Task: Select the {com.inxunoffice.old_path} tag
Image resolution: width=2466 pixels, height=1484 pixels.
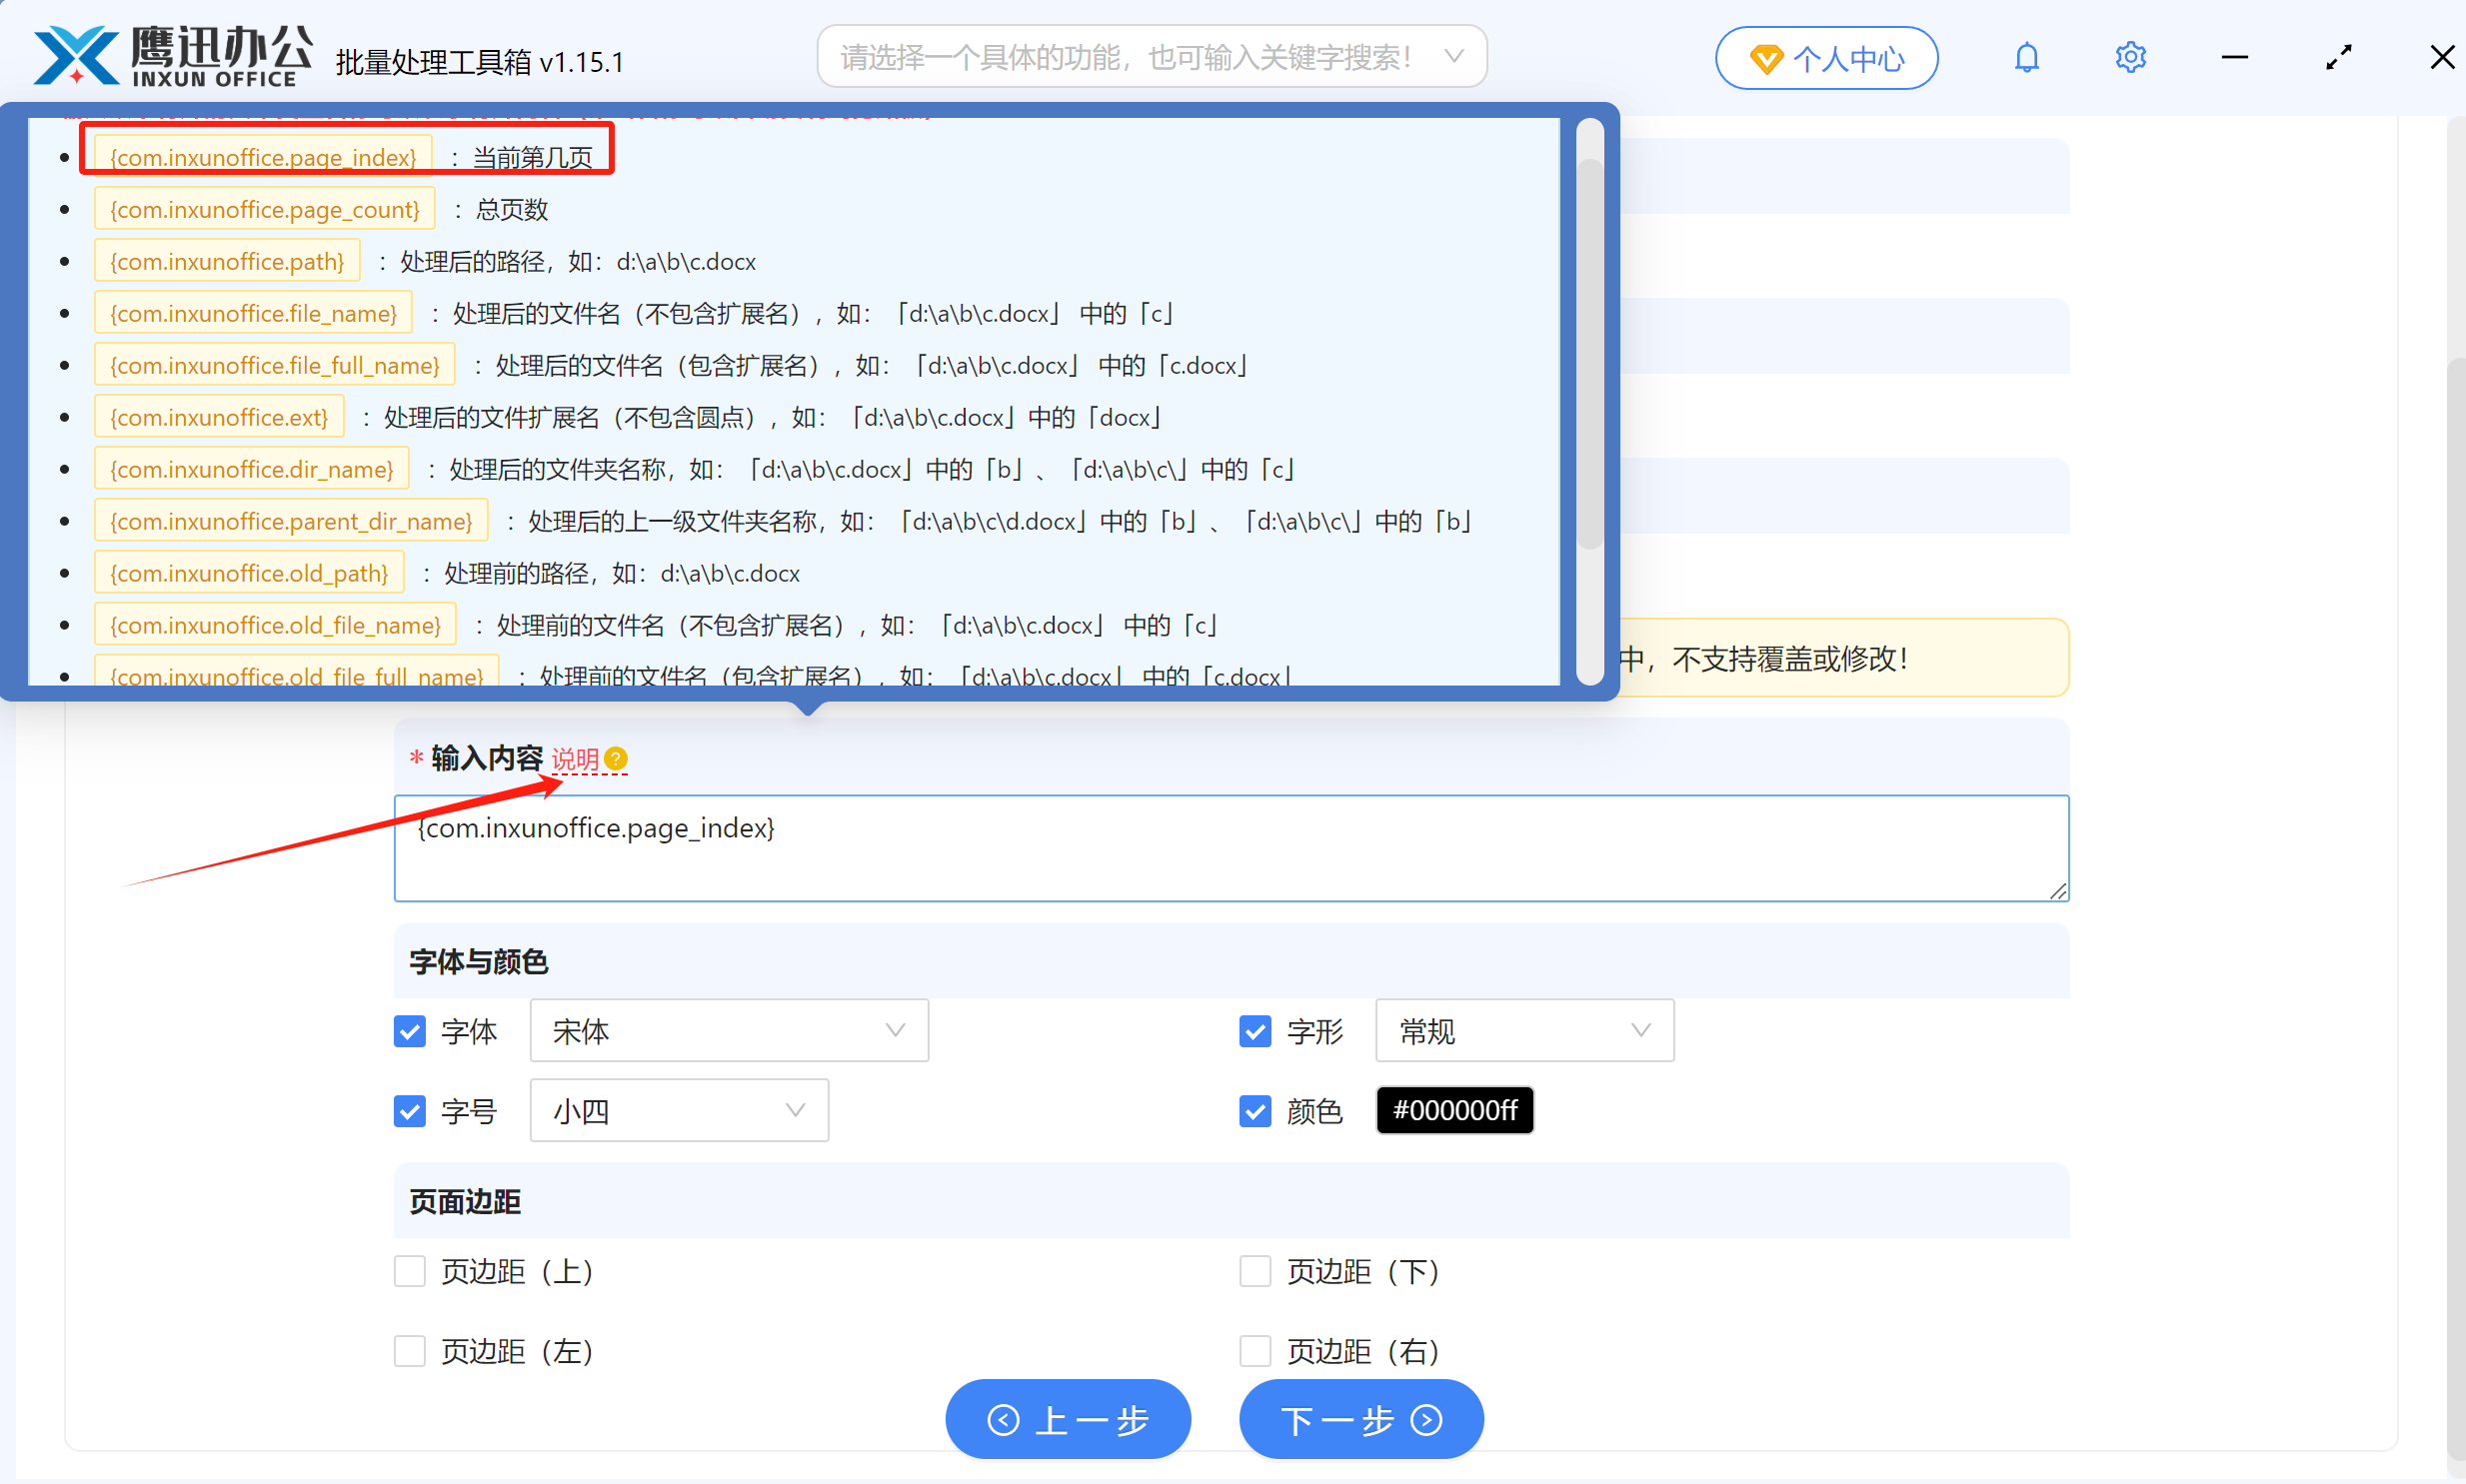Action: pyautogui.click(x=248, y=573)
